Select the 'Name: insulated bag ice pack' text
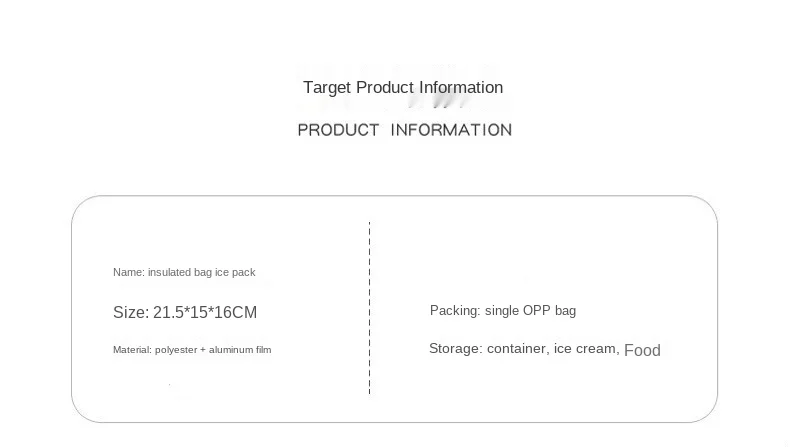The width and height of the screenshot is (790, 447). (184, 272)
